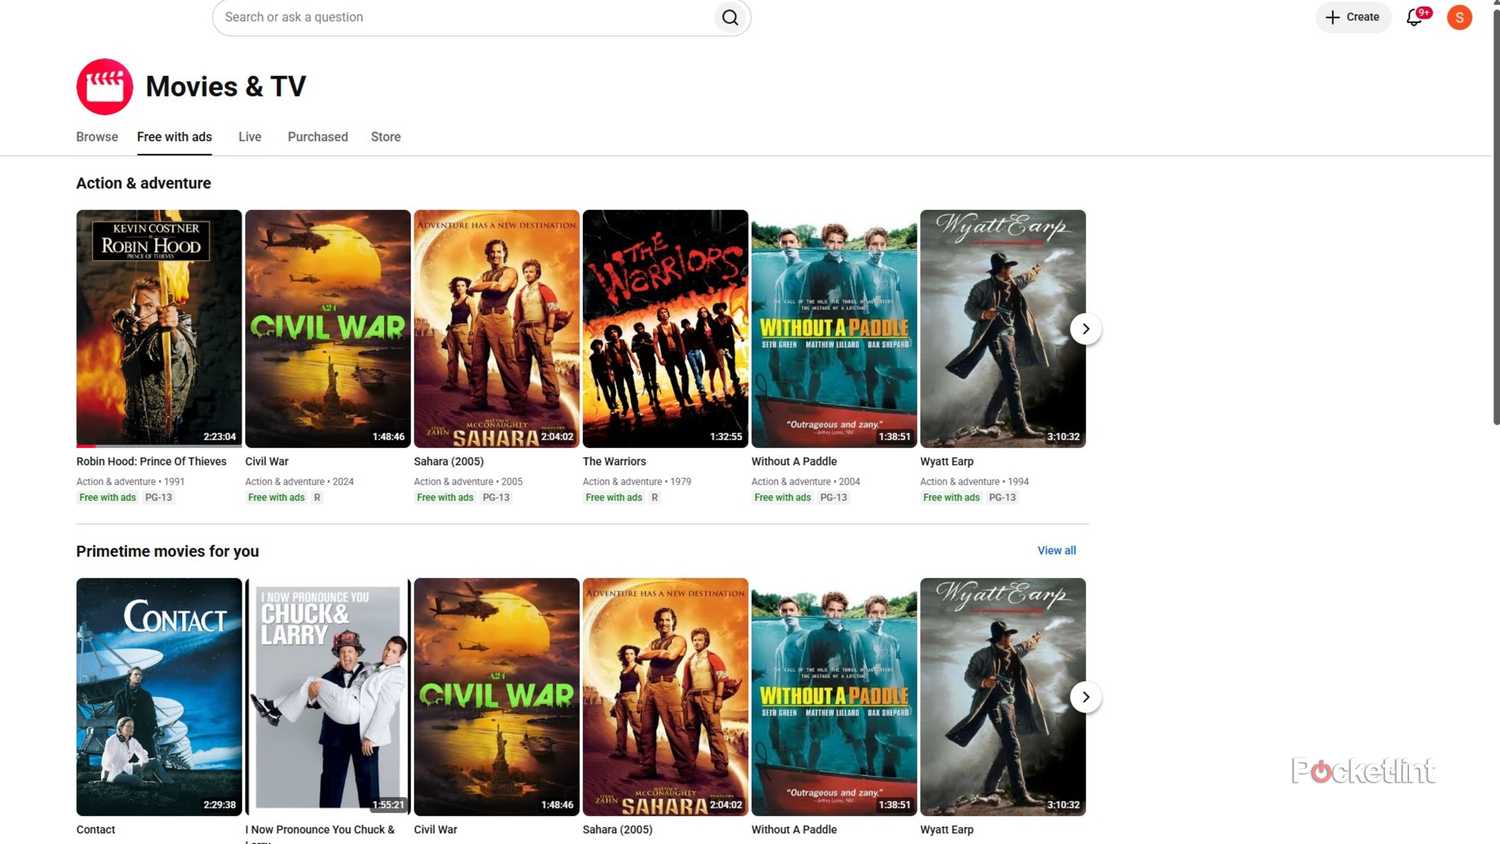The width and height of the screenshot is (1500, 844).
Task: Open The Warriors poster thumbnail
Action: [x=665, y=328]
